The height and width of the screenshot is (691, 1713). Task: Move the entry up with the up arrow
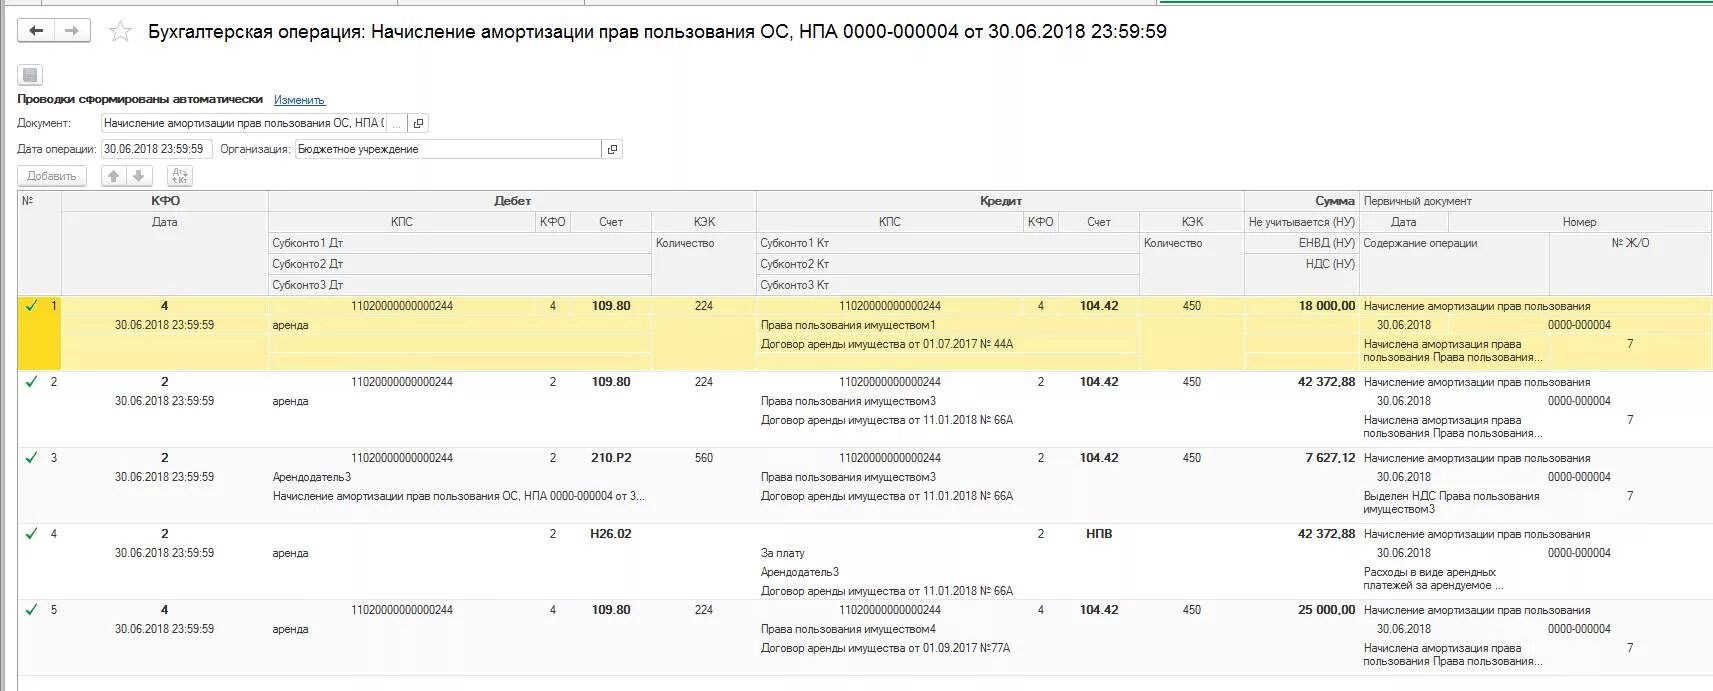coord(113,176)
